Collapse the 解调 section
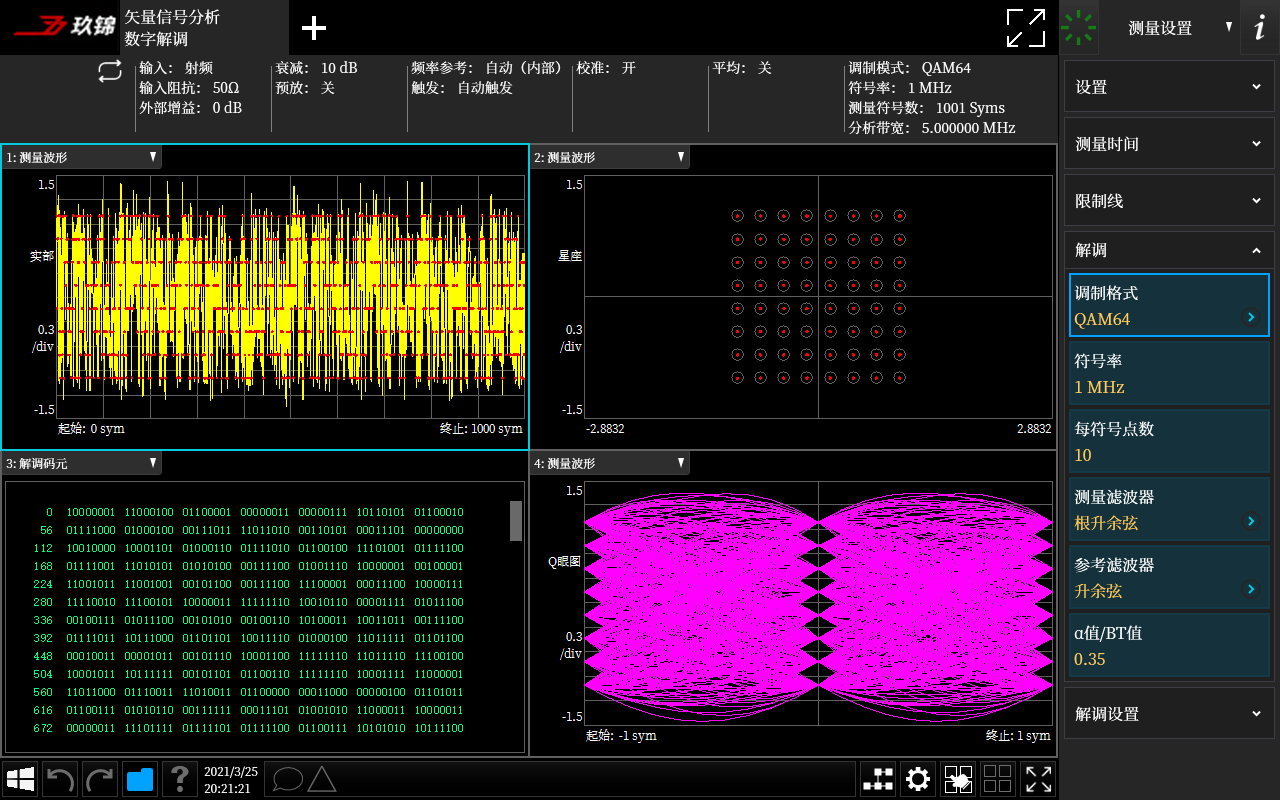The width and height of the screenshot is (1280, 800). point(1169,250)
